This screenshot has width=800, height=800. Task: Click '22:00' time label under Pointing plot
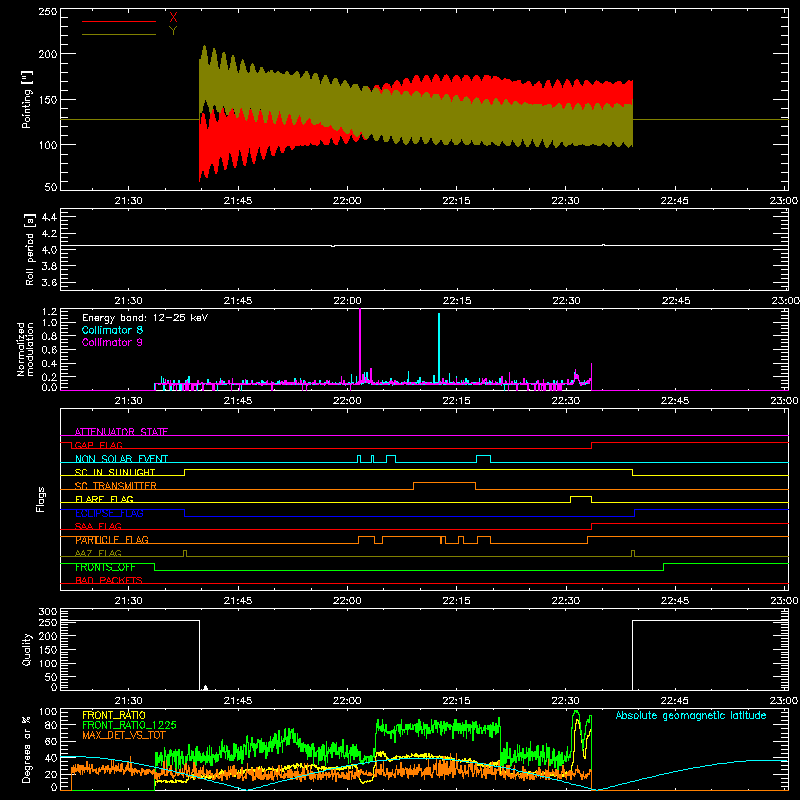[347, 201]
